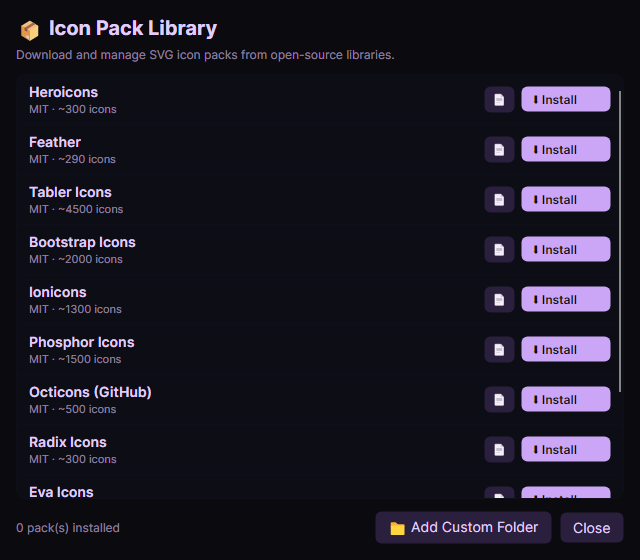Select the Octicons (GitHub) pack name
The image size is (640, 560).
[90, 392]
